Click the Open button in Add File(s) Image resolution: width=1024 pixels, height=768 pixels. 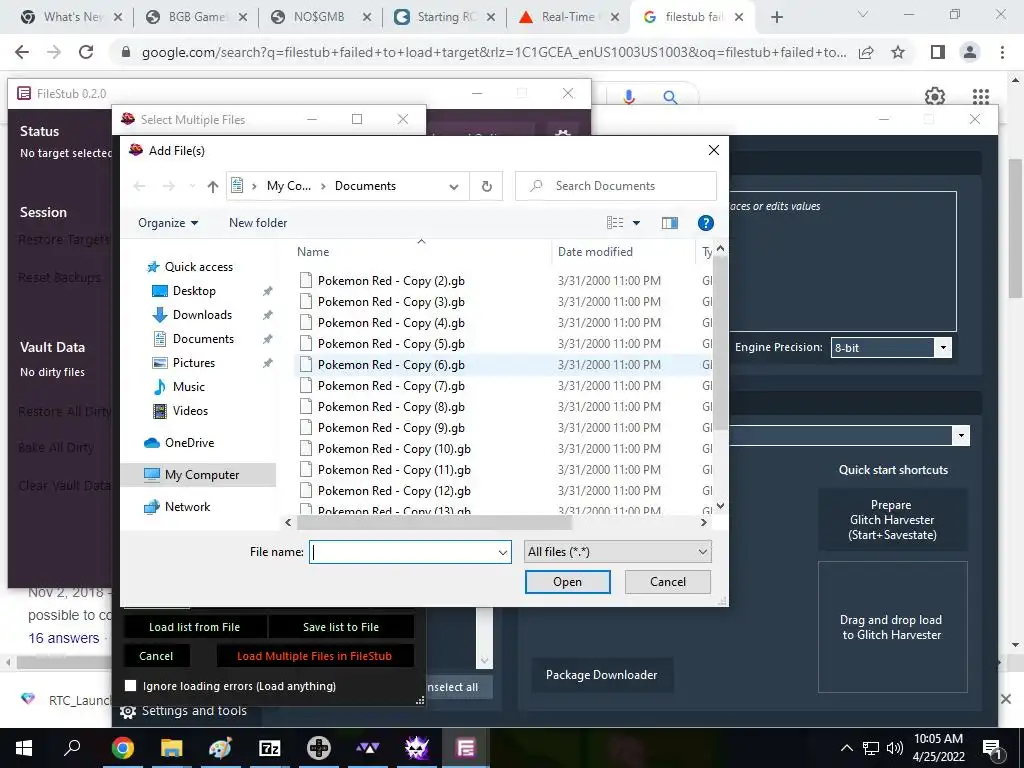[x=568, y=582]
